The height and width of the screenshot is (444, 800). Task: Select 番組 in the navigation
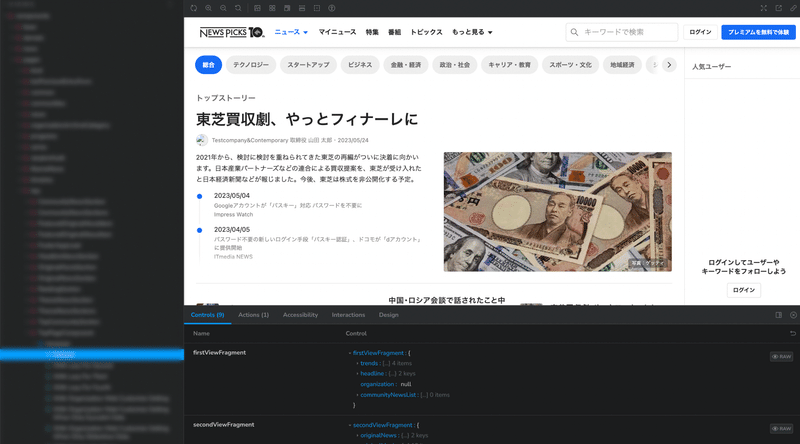394,32
